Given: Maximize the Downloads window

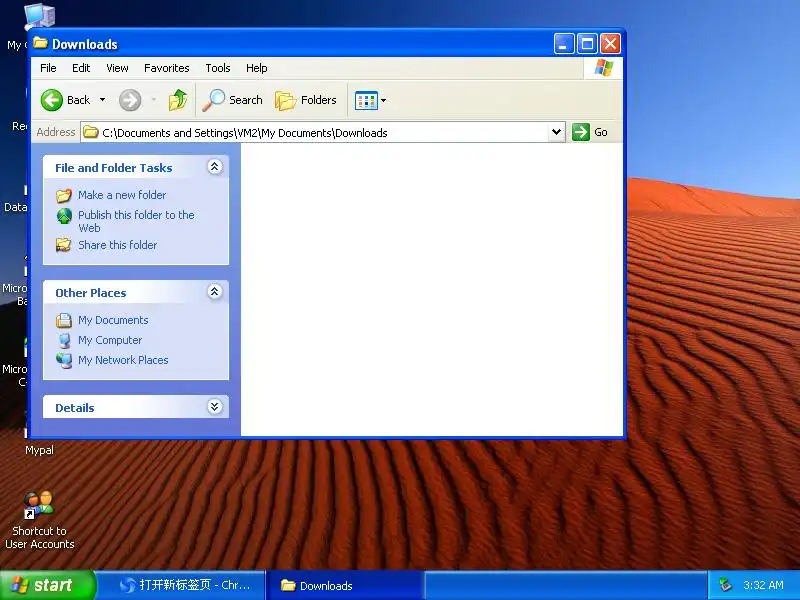Looking at the screenshot, I should 587,44.
